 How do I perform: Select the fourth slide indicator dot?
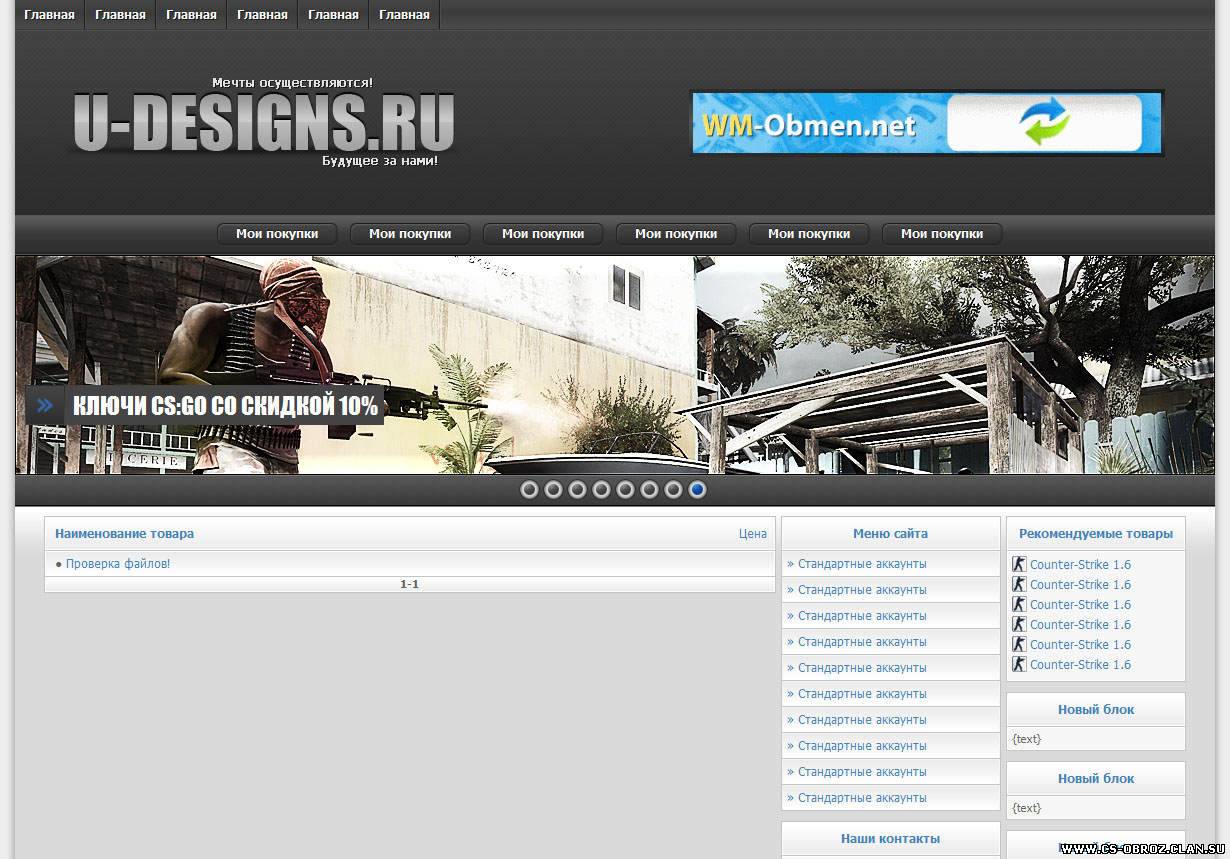point(601,489)
